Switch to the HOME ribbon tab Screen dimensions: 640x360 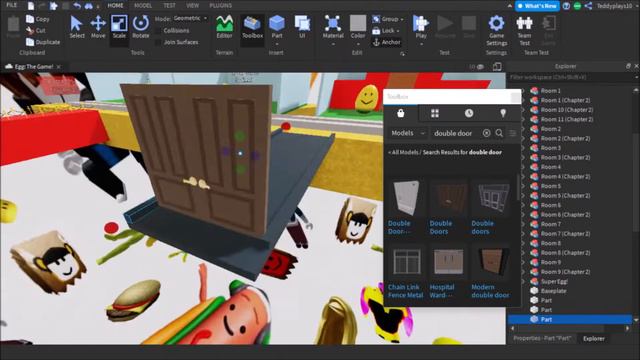click(x=115, y=5)
